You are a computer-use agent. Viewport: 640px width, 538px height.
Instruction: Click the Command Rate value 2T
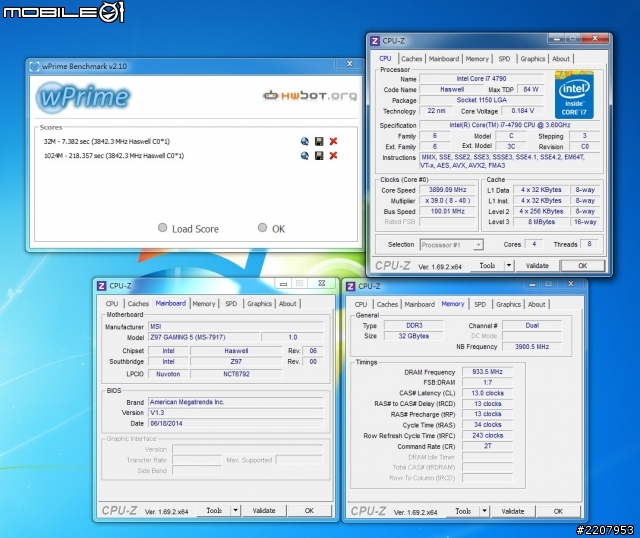(487, 446)
